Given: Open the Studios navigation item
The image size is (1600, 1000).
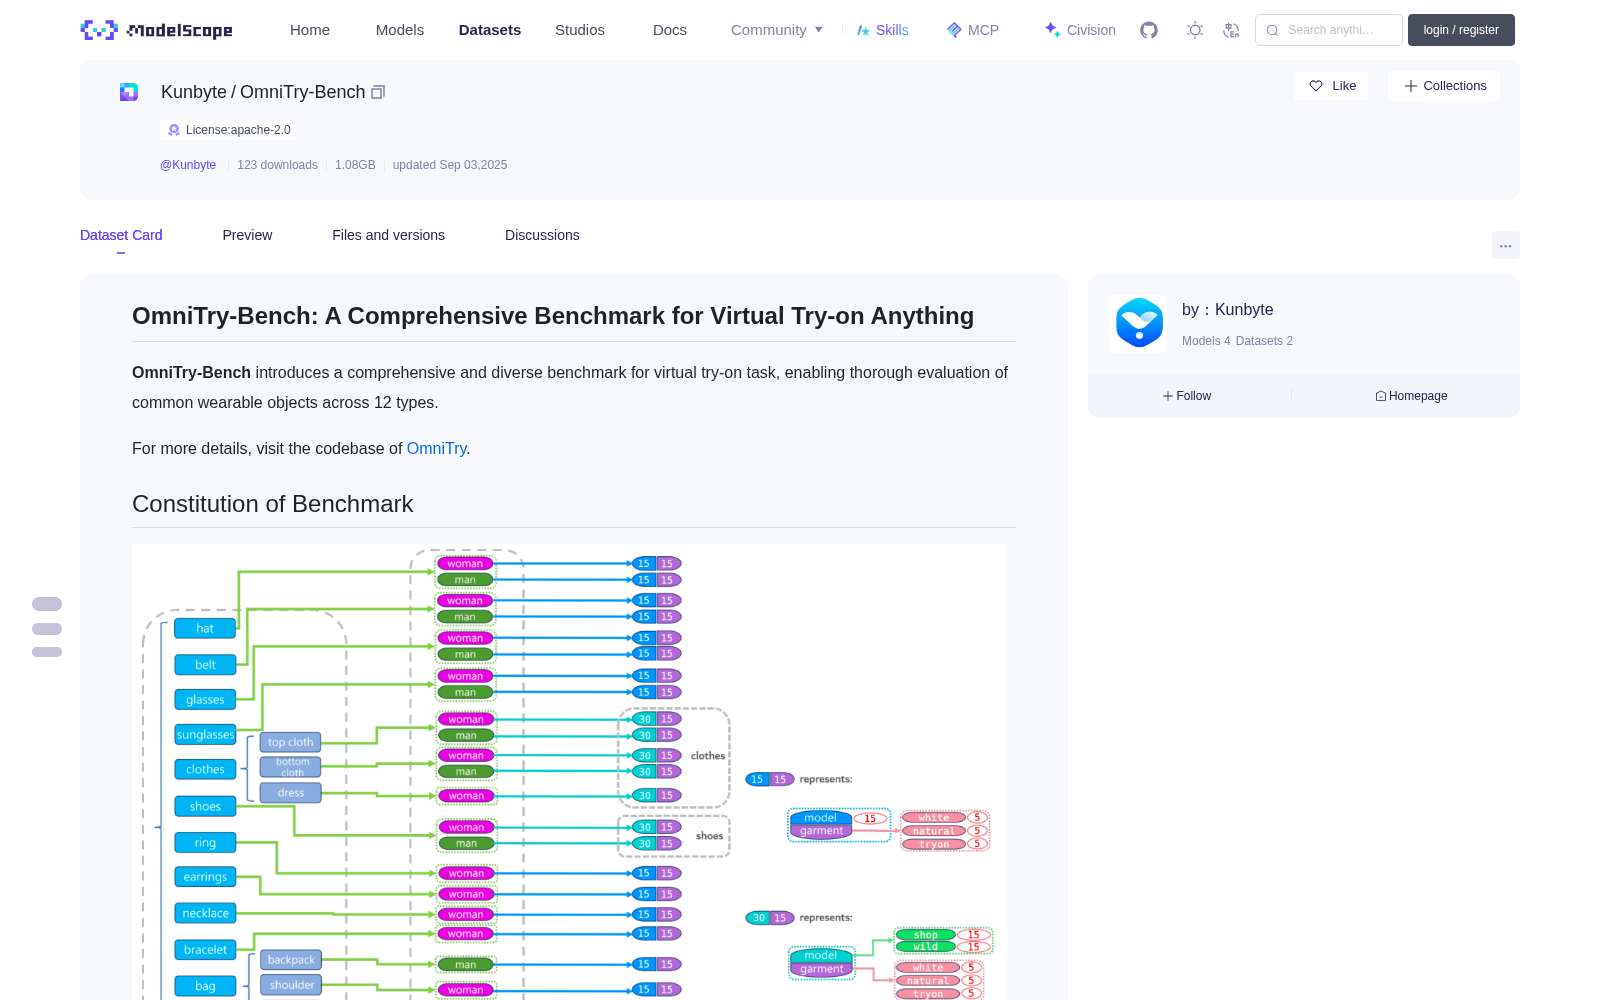Looking at the screenshot, I should click(580, 30).
